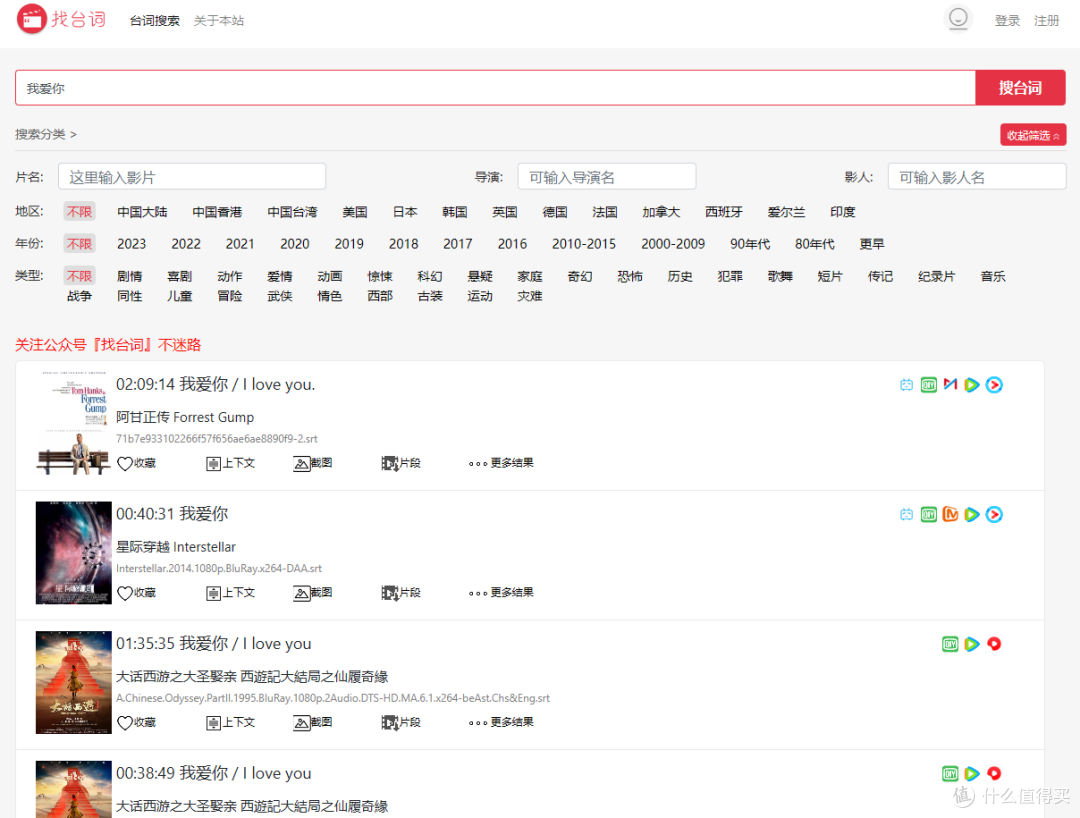Filter region by 日本
The width and height of the screenshot is (1080, 818).
click(x=405, y=212)
